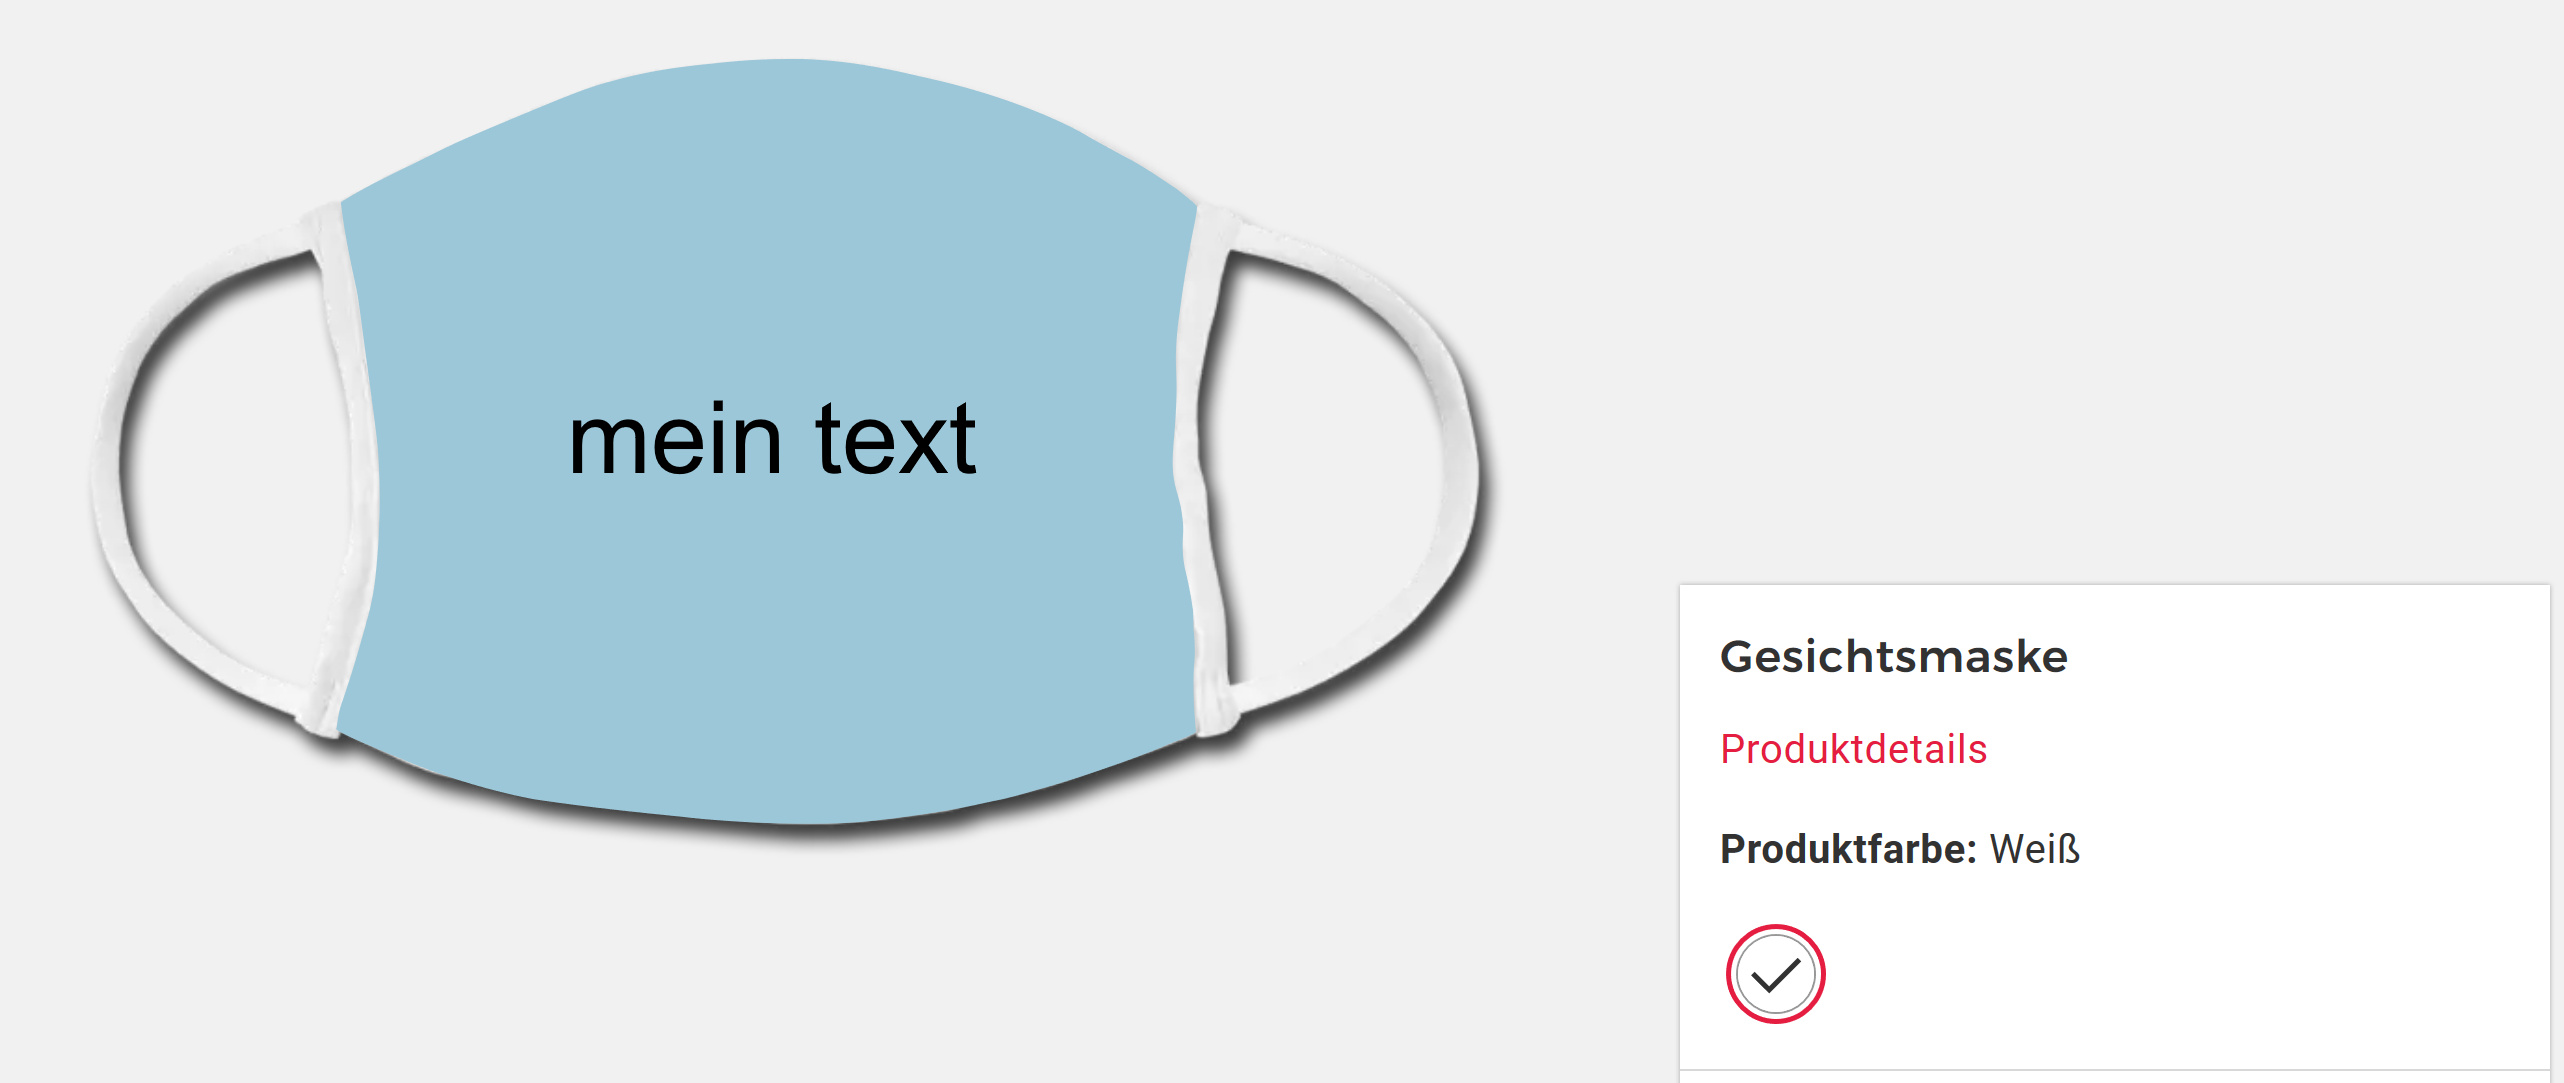Click empty gray area above product panel
The image size is (2564, 1083).
[x=2100, y=300]
